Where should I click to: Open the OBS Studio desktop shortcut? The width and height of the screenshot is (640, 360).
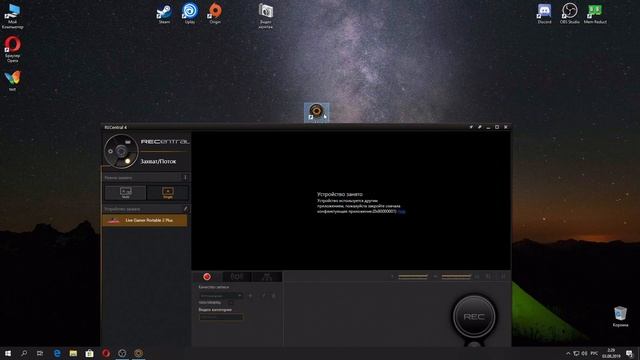(x=569, y=14)
